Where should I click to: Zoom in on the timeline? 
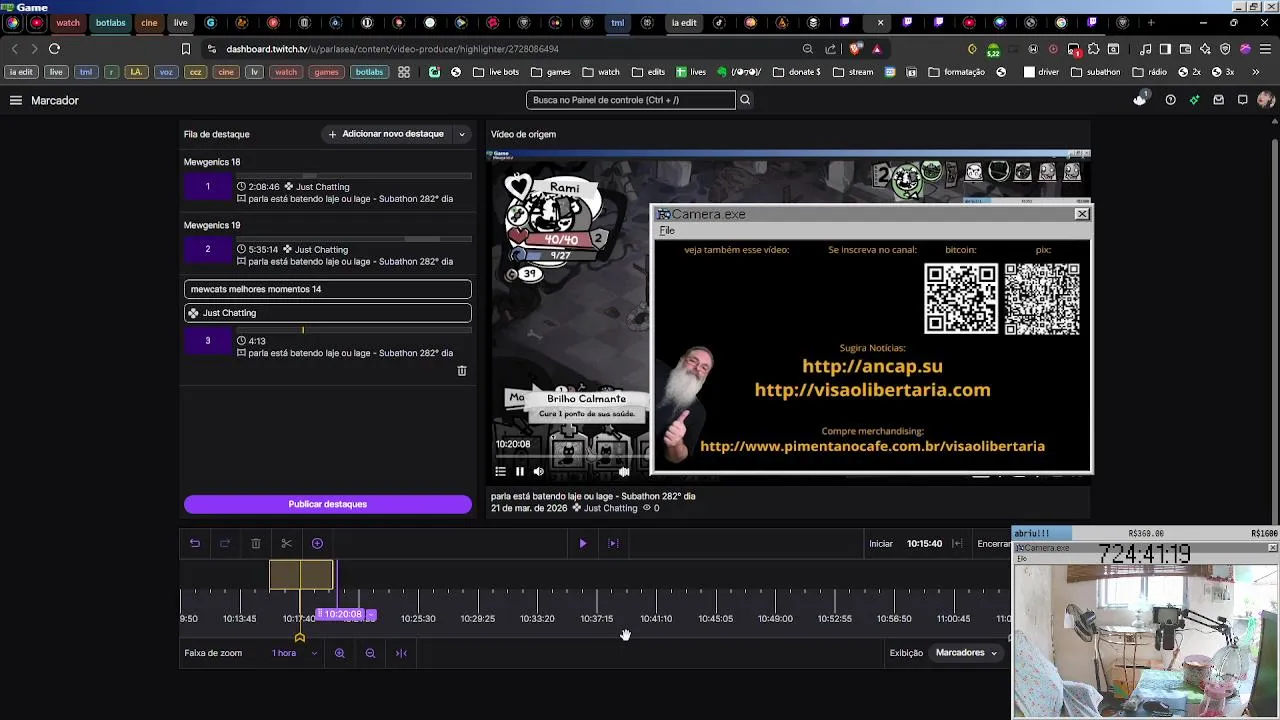(340, 653)
